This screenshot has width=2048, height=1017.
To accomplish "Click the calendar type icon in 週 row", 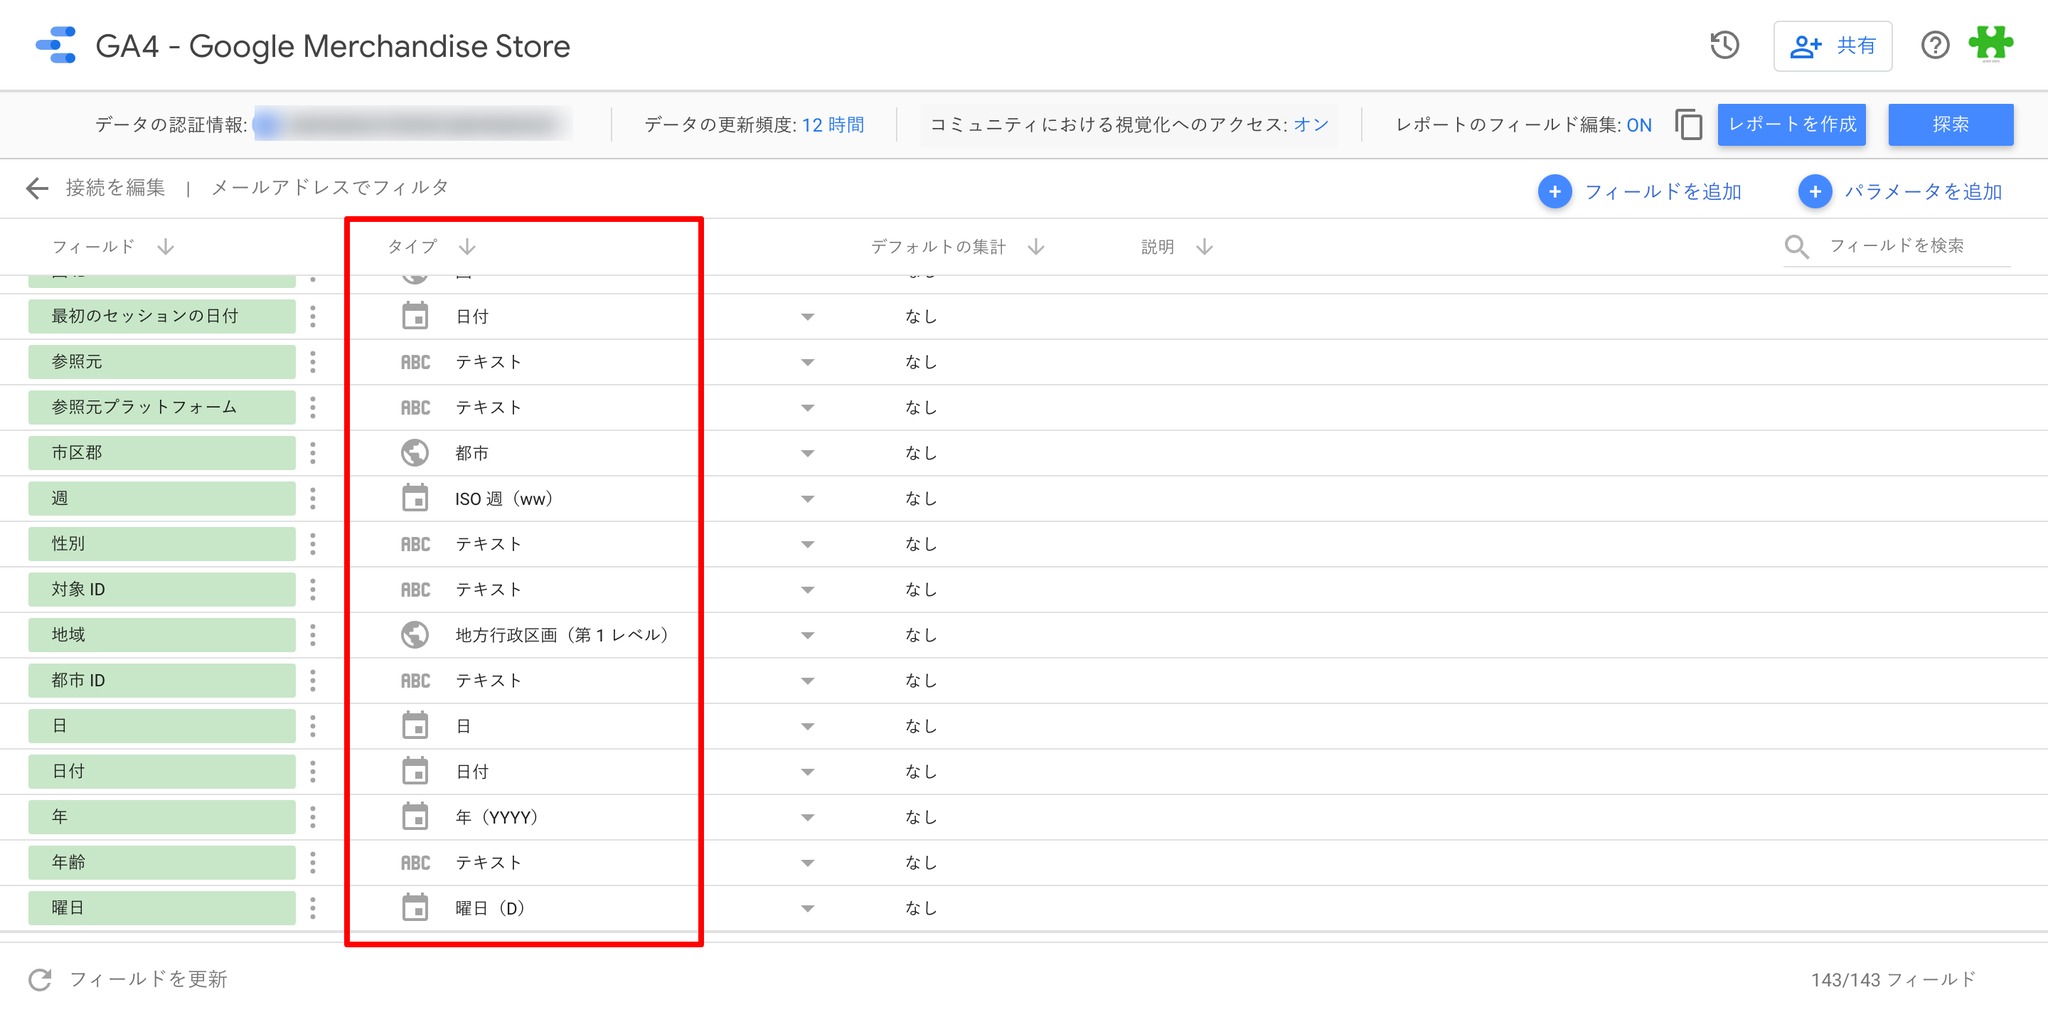I will point(415,498).
